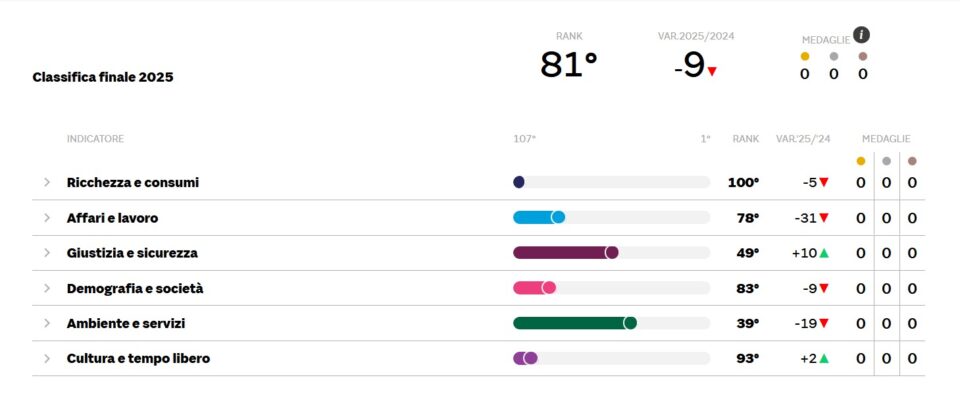Click red down arrow in Affari row

tap(824, 218)
